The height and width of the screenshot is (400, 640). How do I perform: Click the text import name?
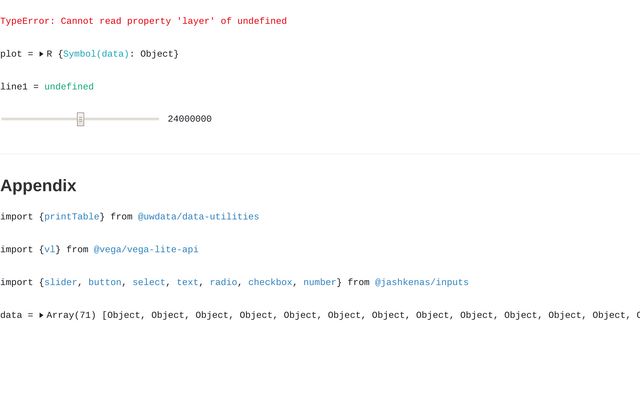tap(187, 282)
